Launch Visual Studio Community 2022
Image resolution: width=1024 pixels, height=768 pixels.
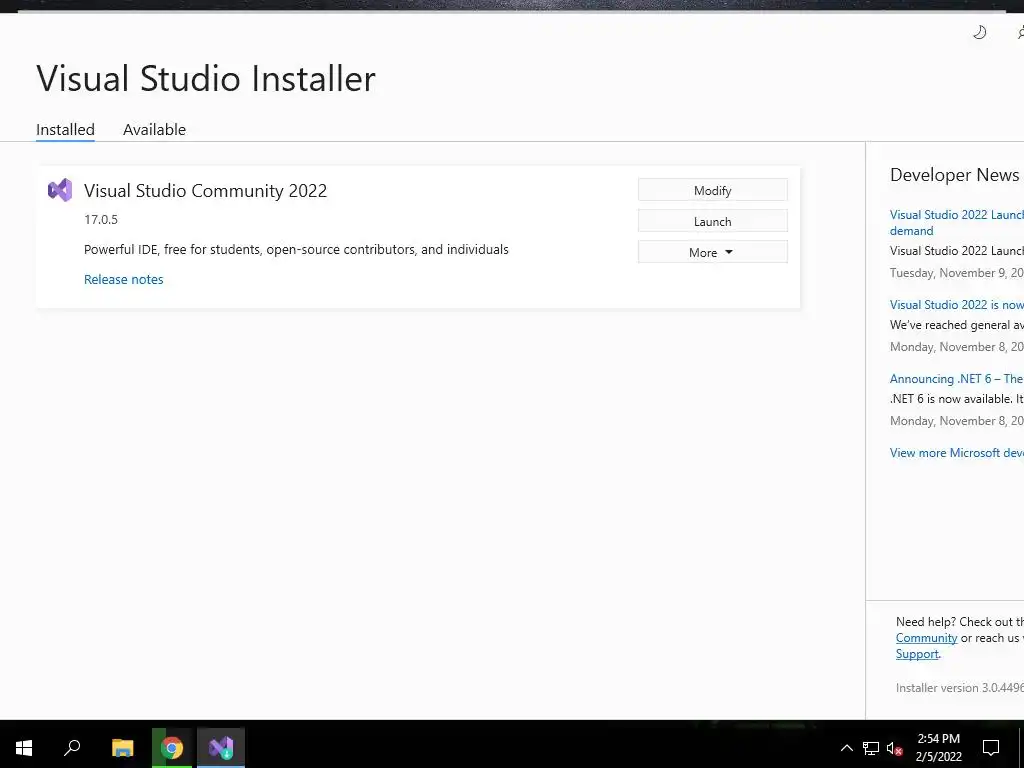pos(712,221)
